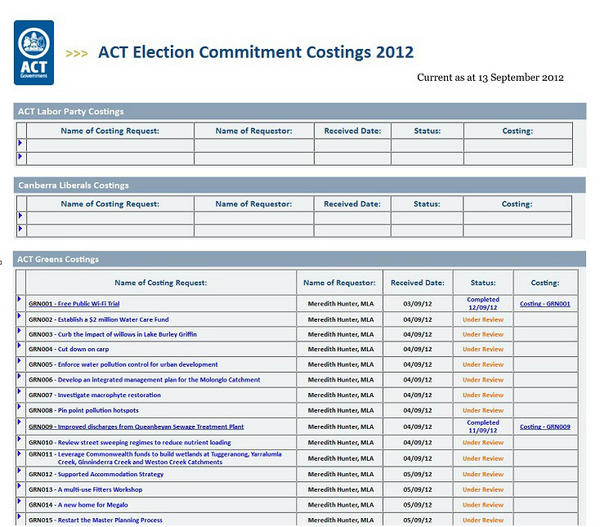Click the ACT Election Commitment Costings 2012 title
This screenshot has height=527, width=600.
tap(256, 52)
